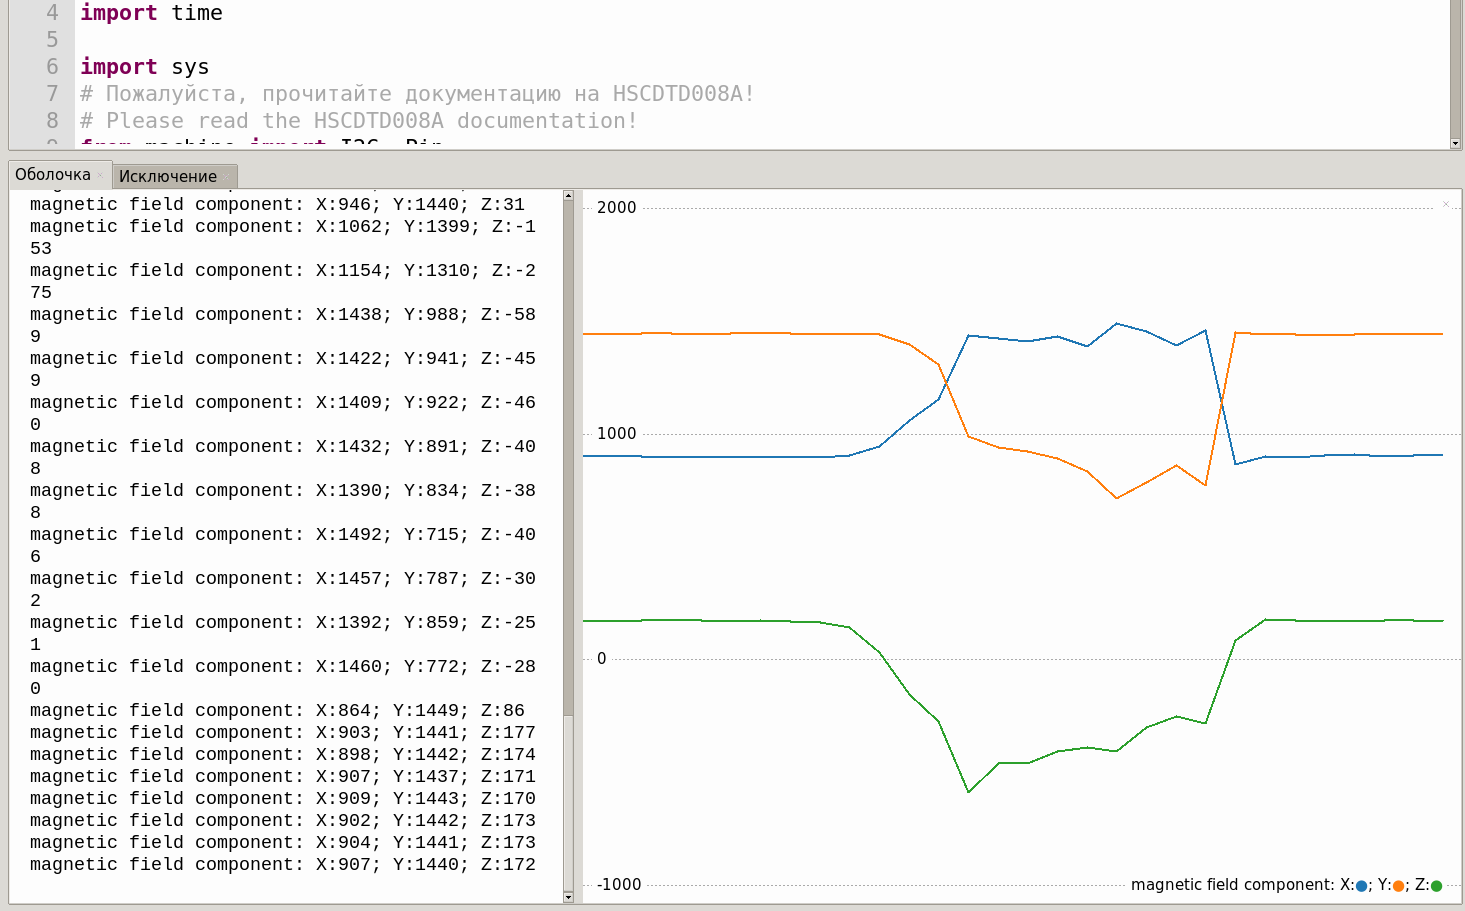Click shell line 'X:904; Y:1441; Z:173'
The width and height of the screenshot is (1465, 911).
point(283,842)
